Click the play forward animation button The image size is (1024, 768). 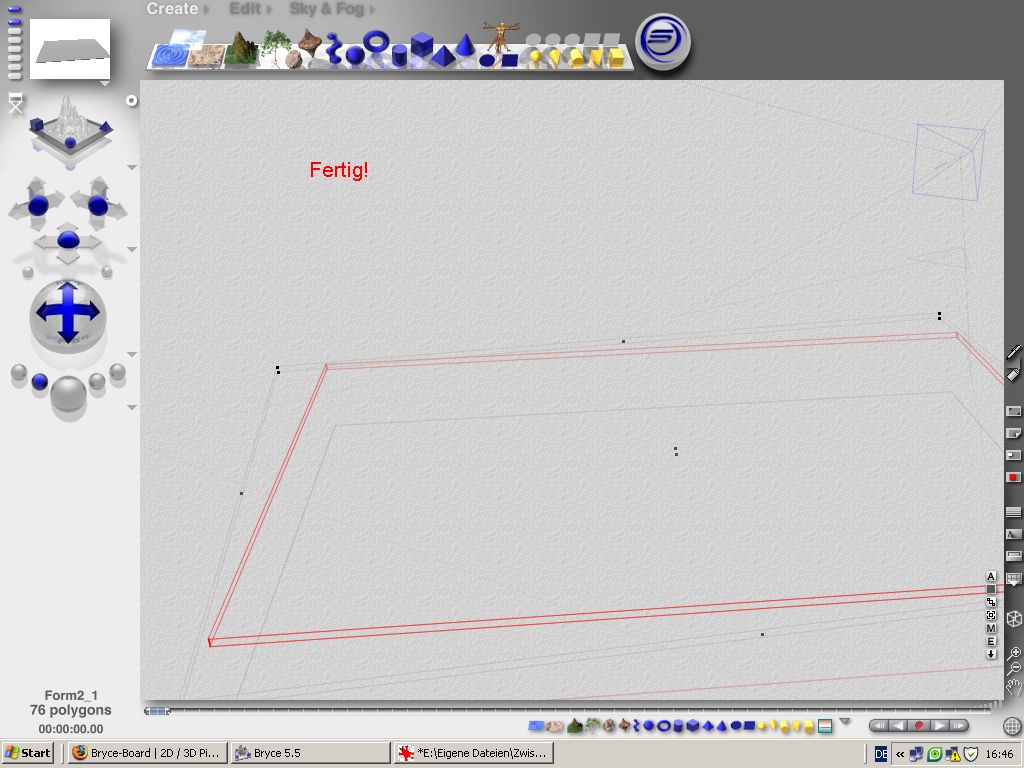pos(939,726)
